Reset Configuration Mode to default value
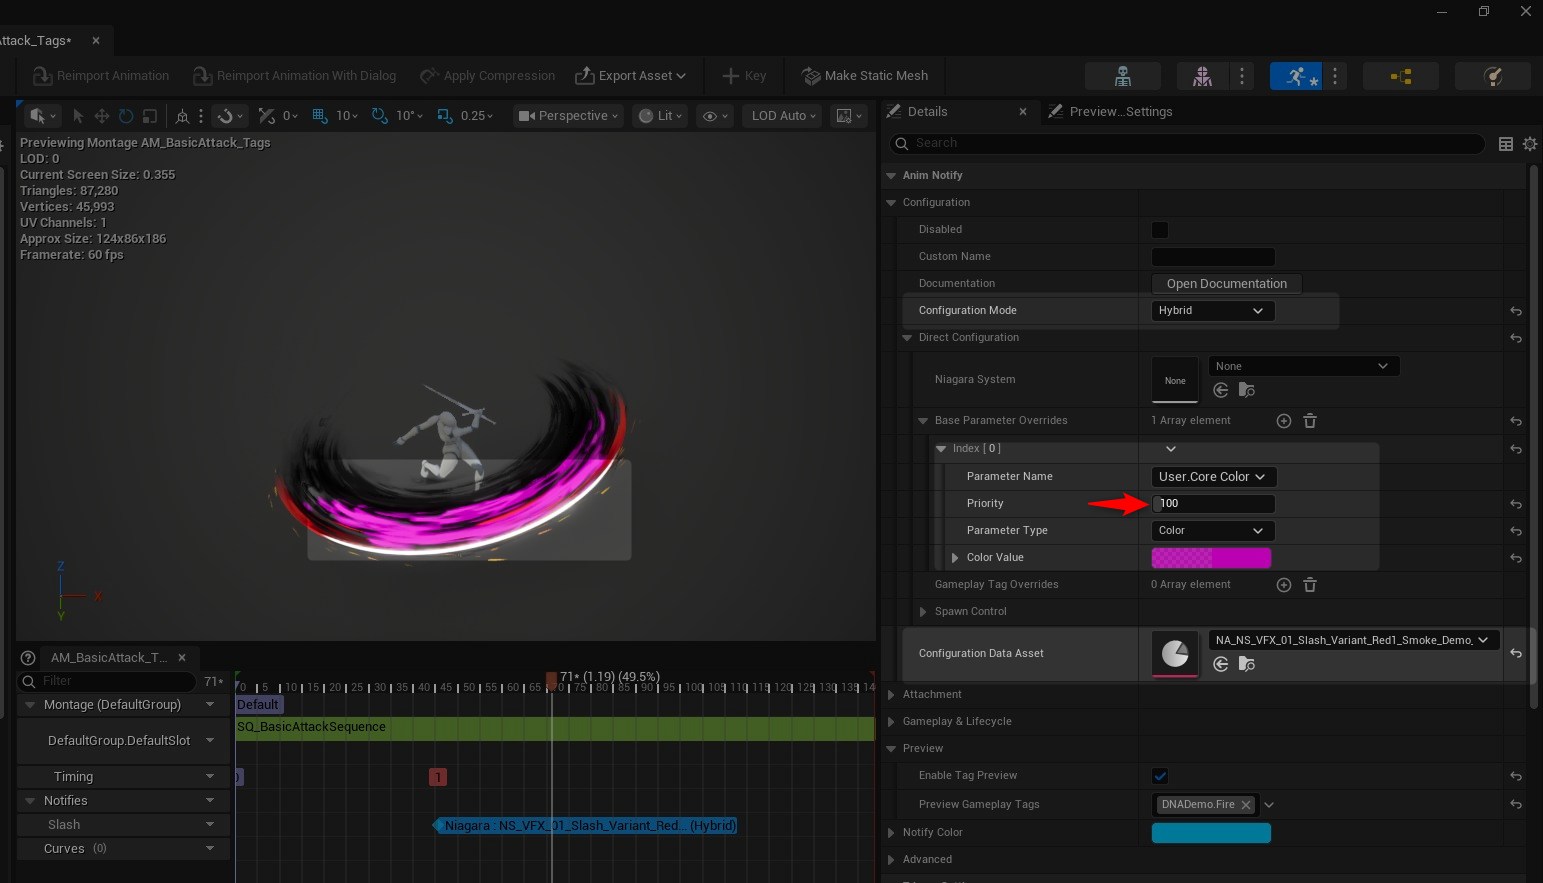This screenshot has height=883, width=1543. [x=1516, y=311]
